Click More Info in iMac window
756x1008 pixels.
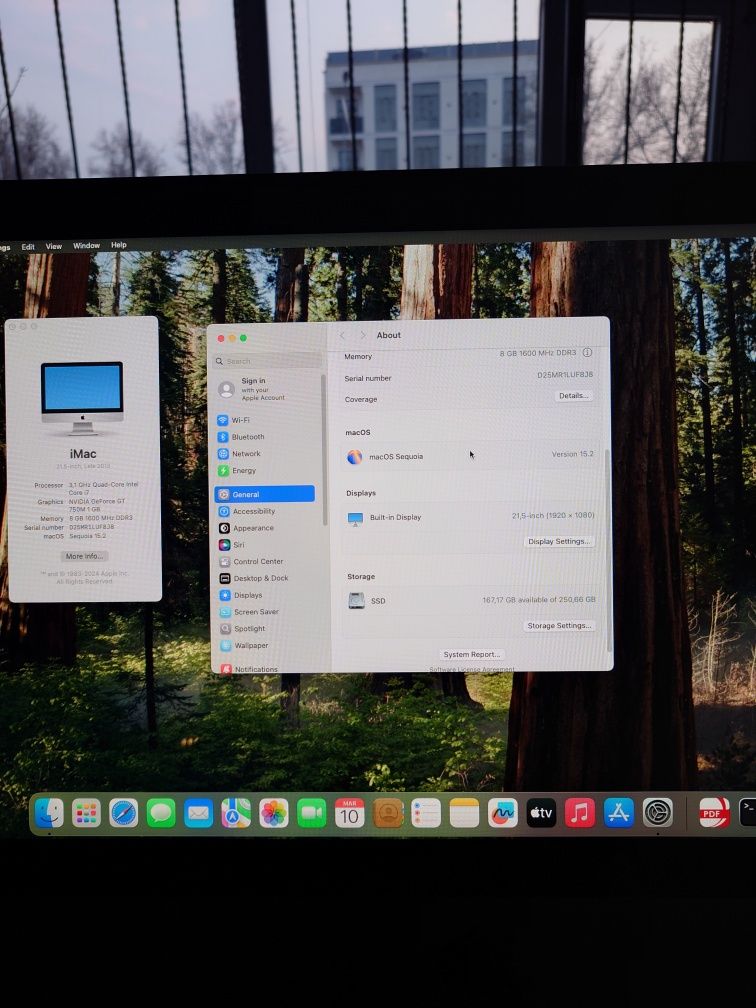(x=84, y=557)
